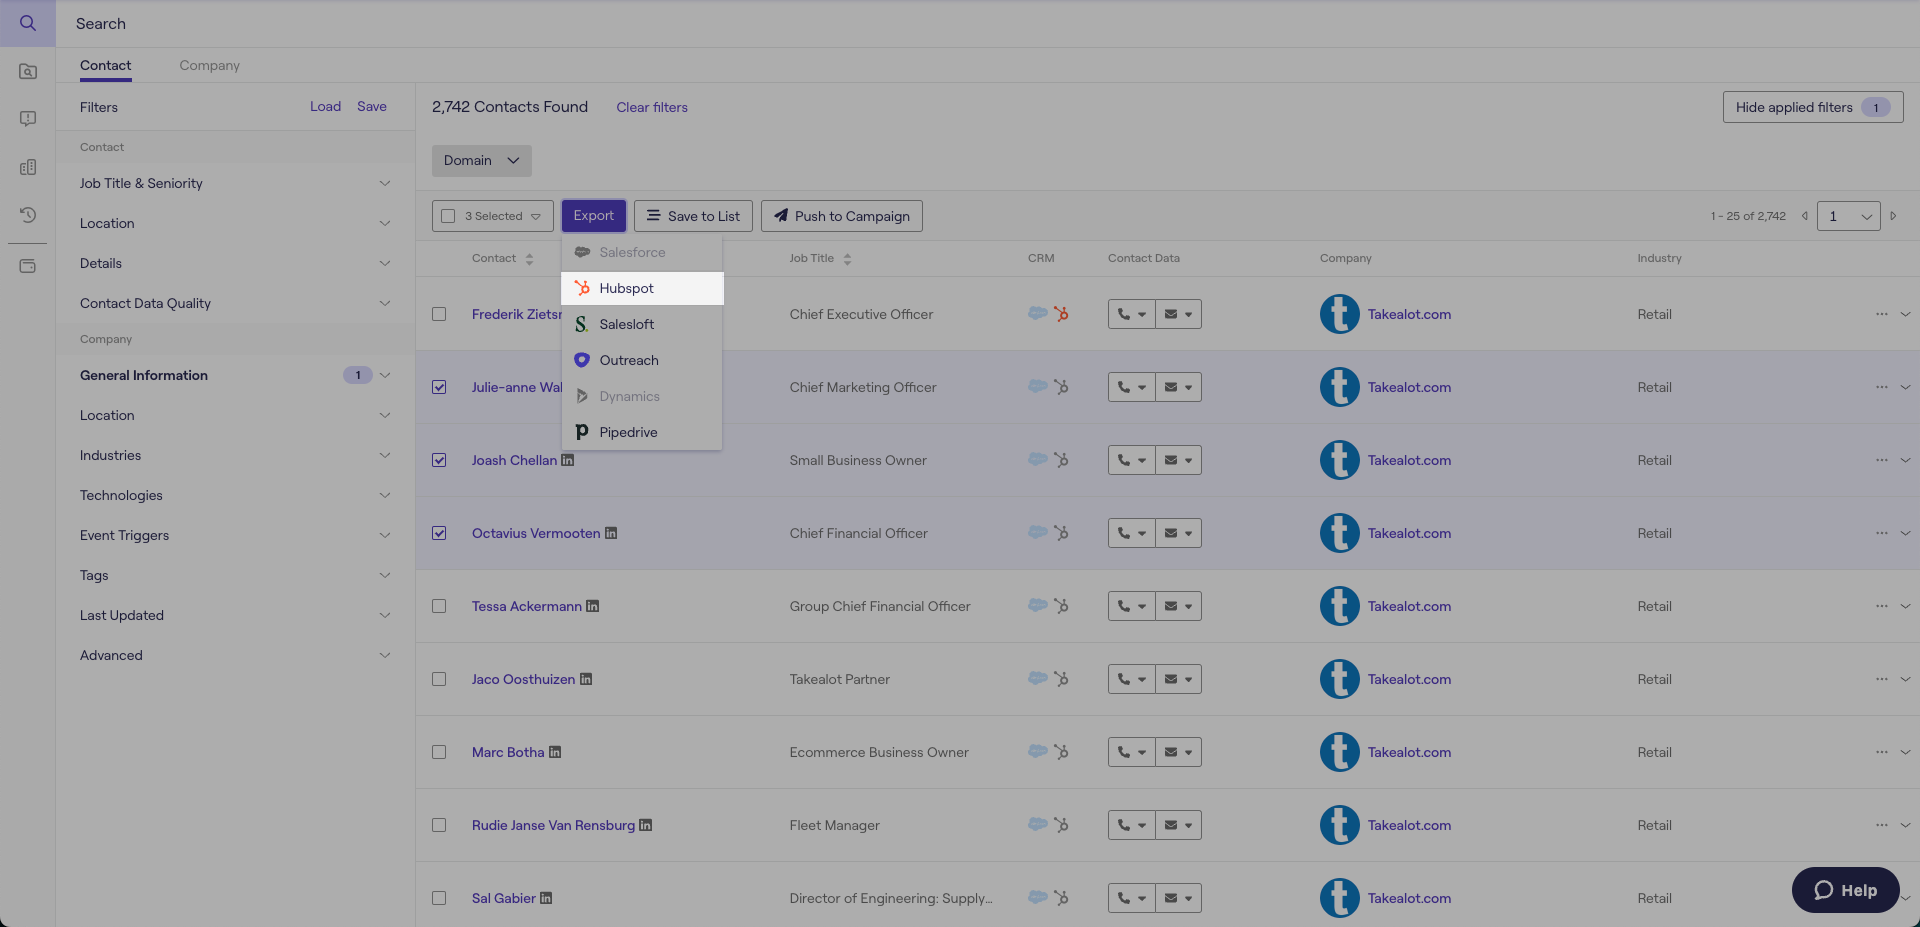Click Hide applied filters button
This screenshot has width=1920, height=927.
pos(1812,107)
